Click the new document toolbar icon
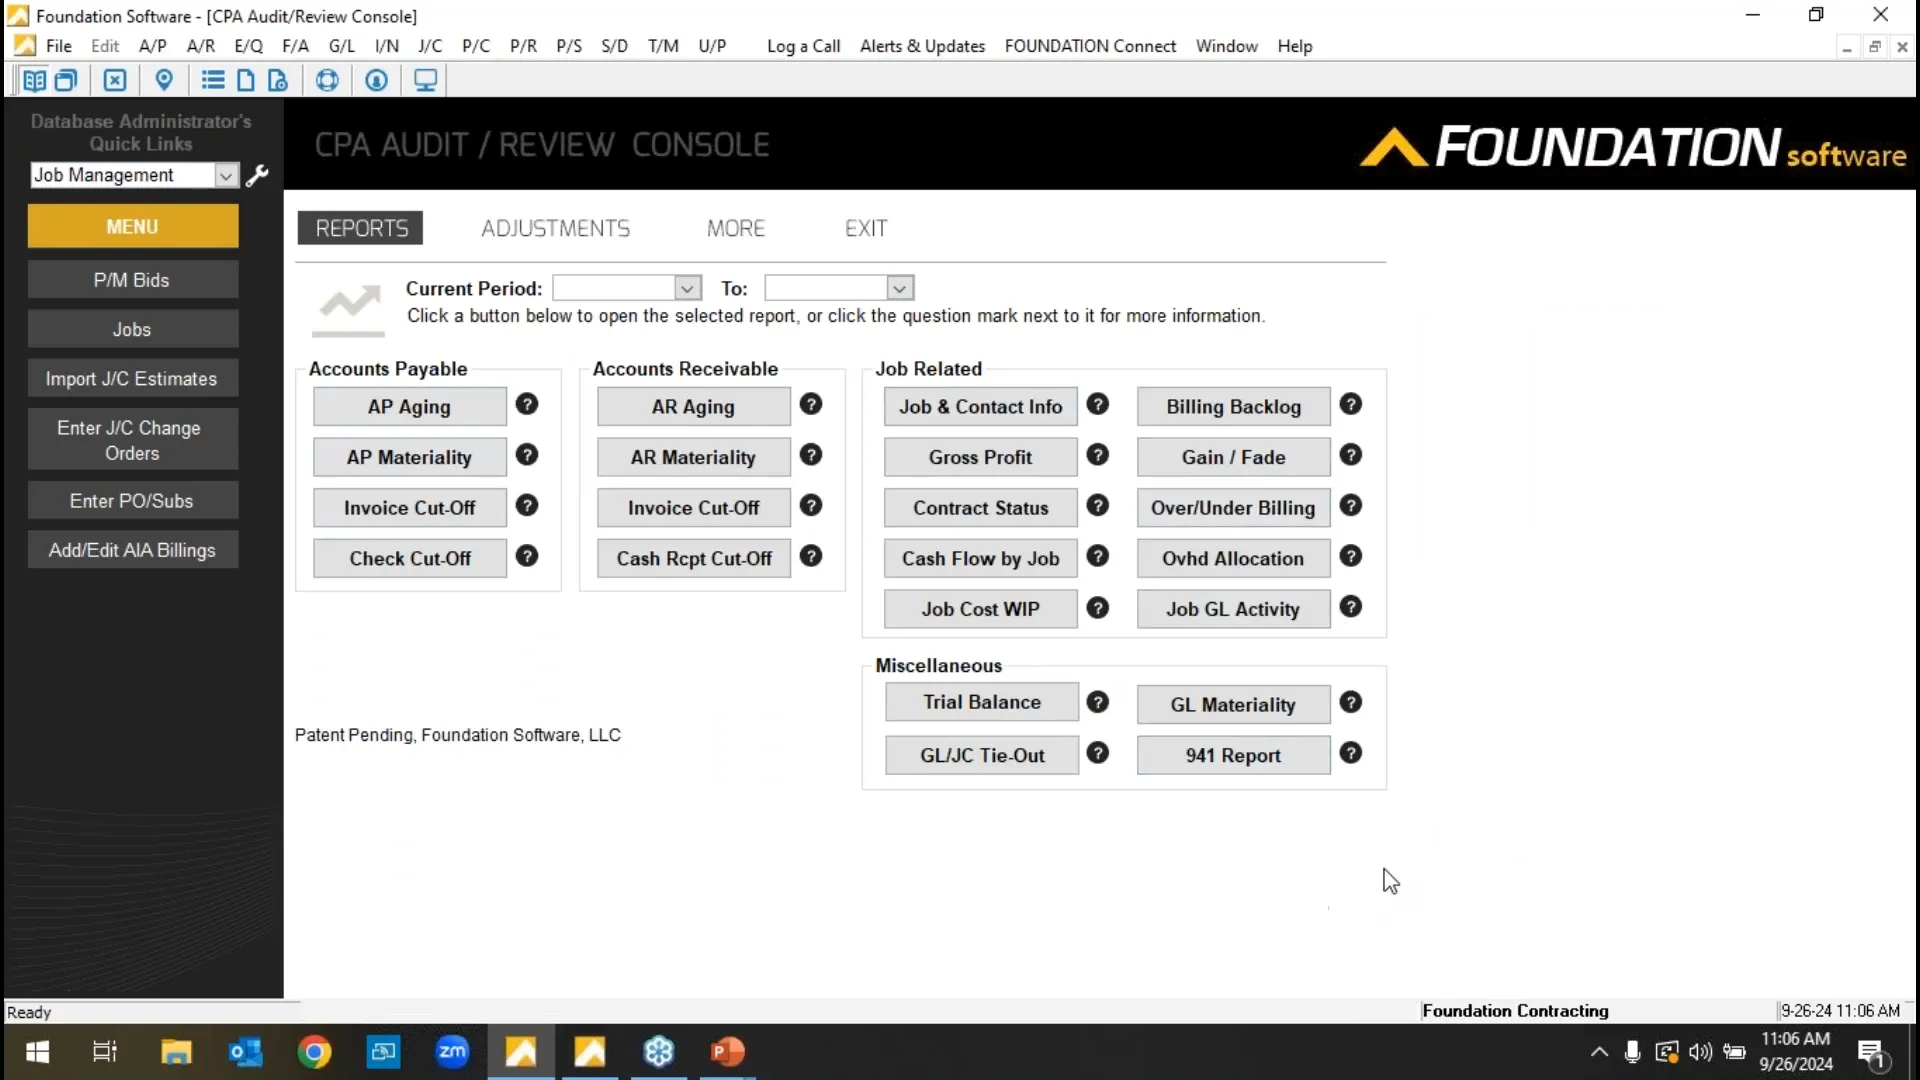 246,80
